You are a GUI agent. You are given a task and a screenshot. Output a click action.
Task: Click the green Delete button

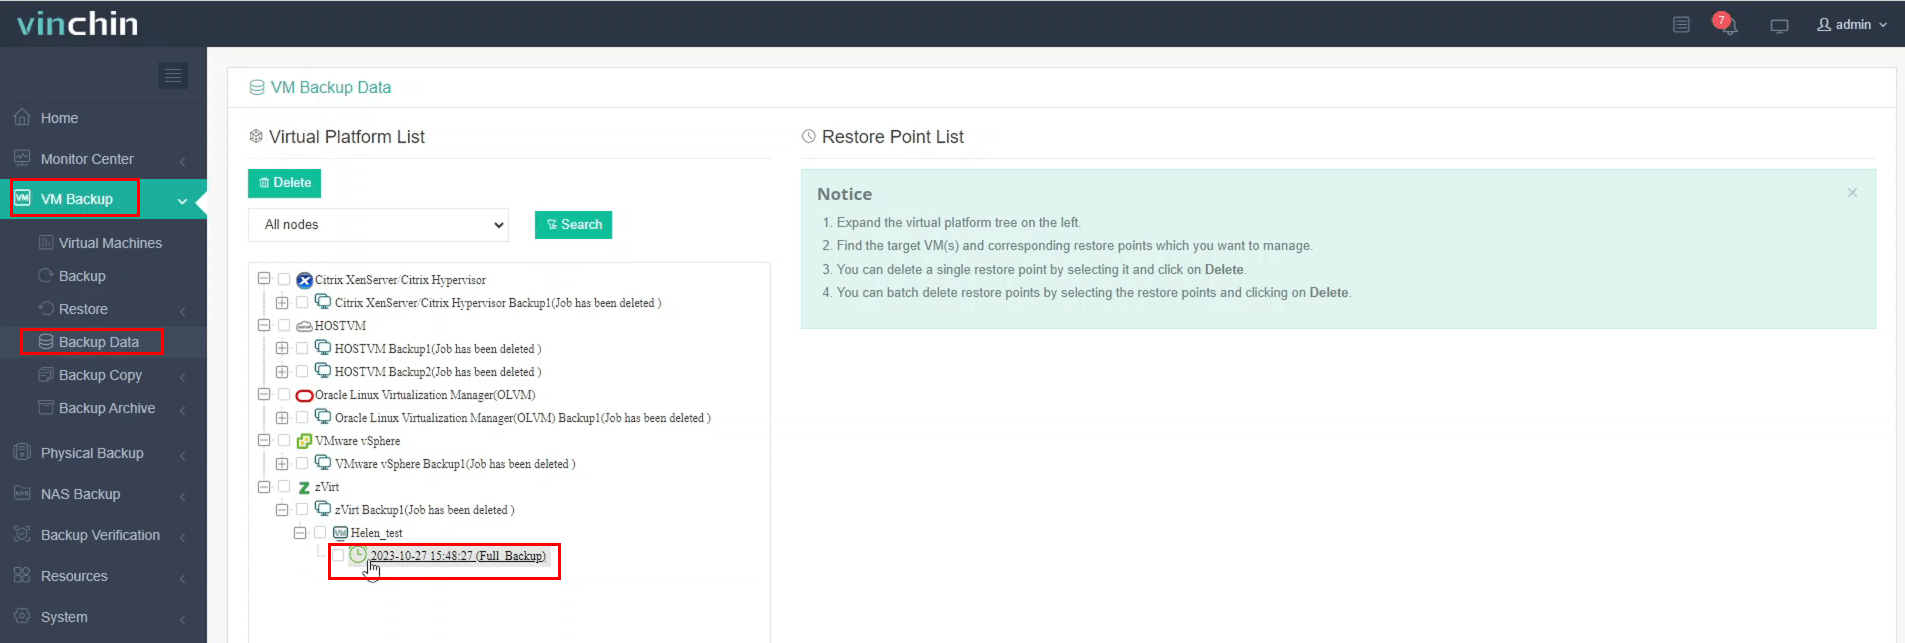284,183
